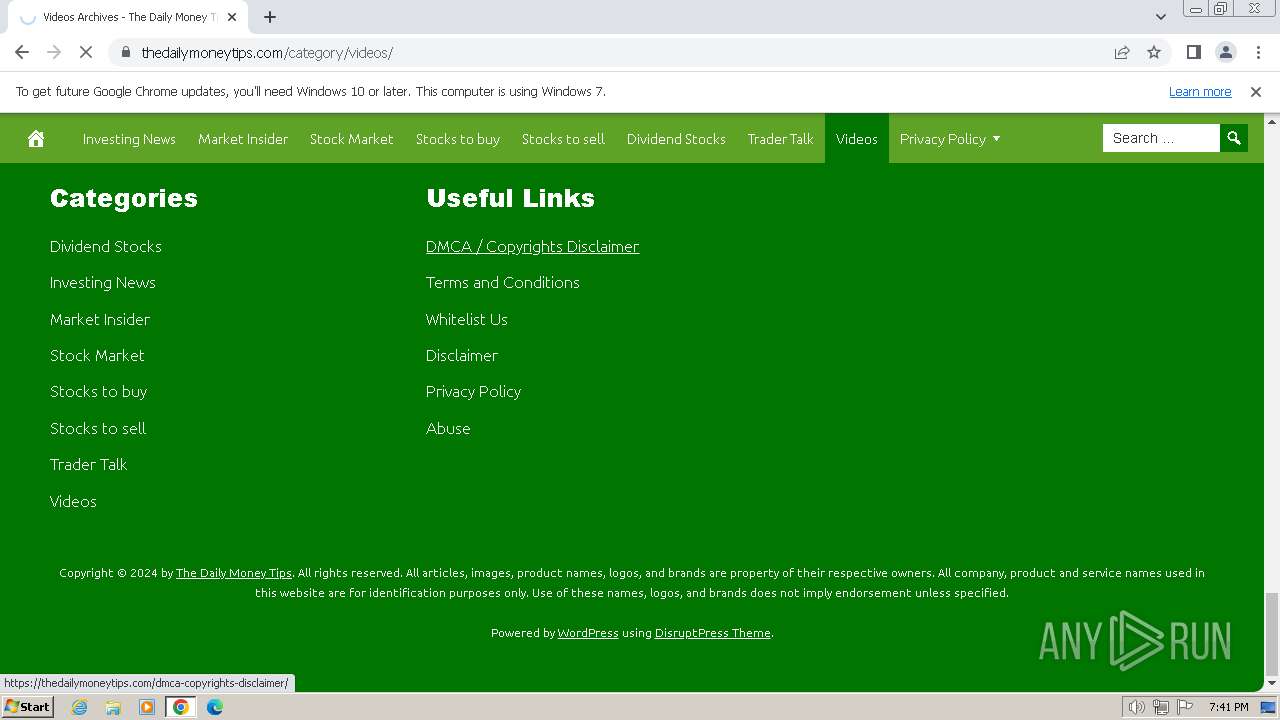
Task: Open the Chrome profile avatar icon
Action: 1226,52
